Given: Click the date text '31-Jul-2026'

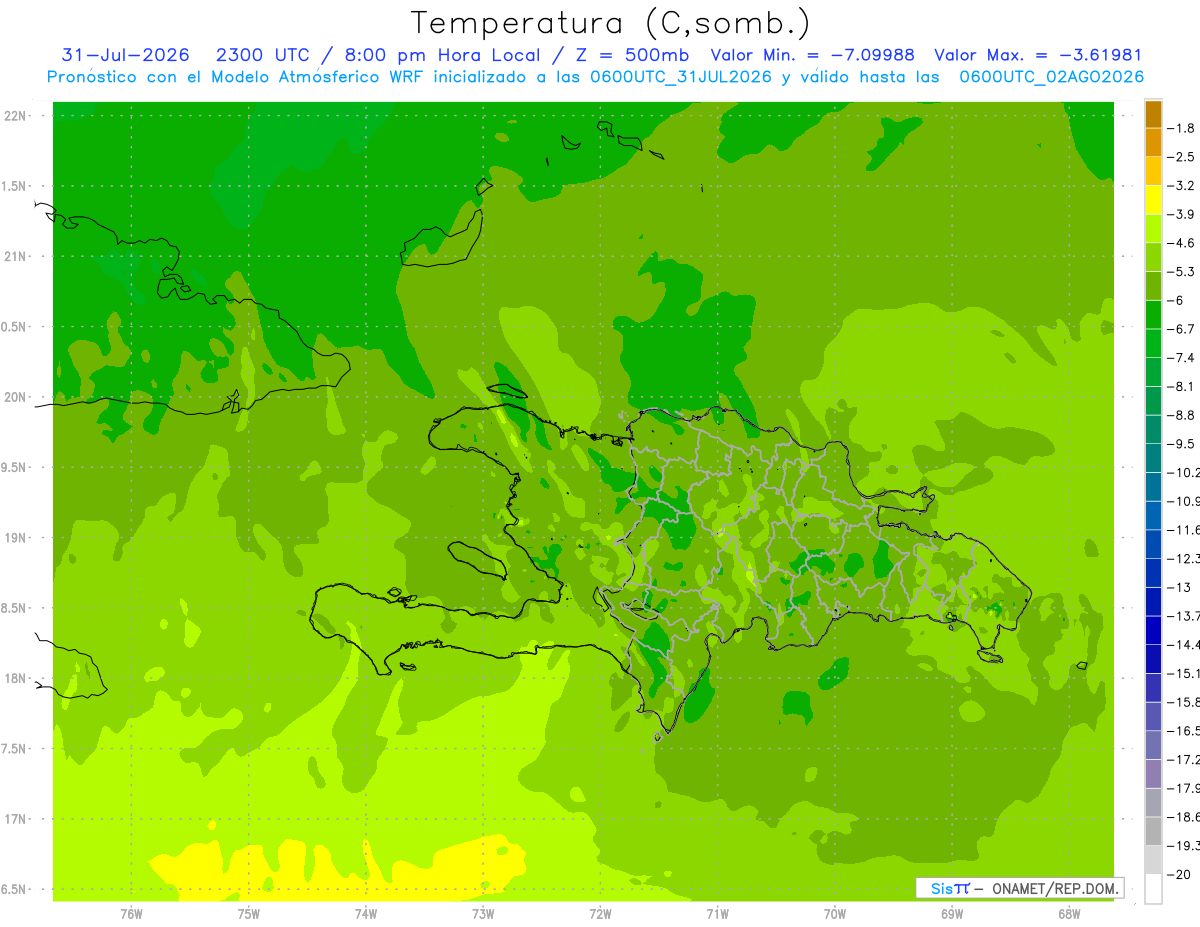Looking at the screenshot, I should (x=126, y=55).
